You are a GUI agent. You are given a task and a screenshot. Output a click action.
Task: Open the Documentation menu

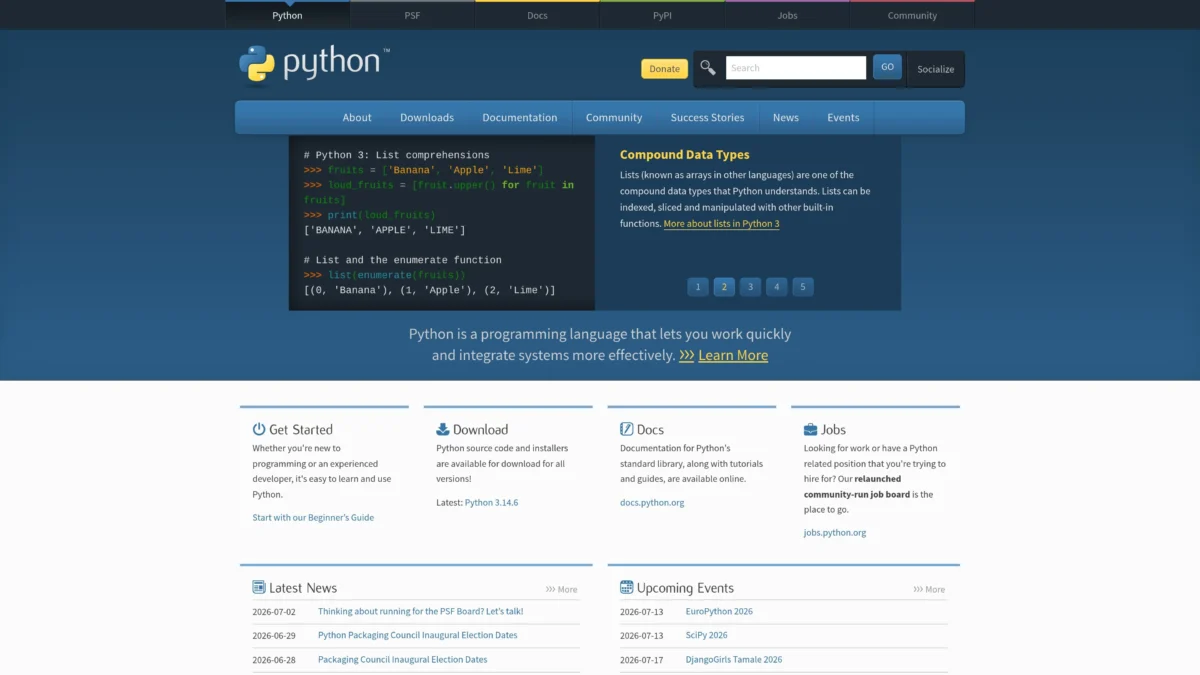pyautogui.click(x=520, y=117)
